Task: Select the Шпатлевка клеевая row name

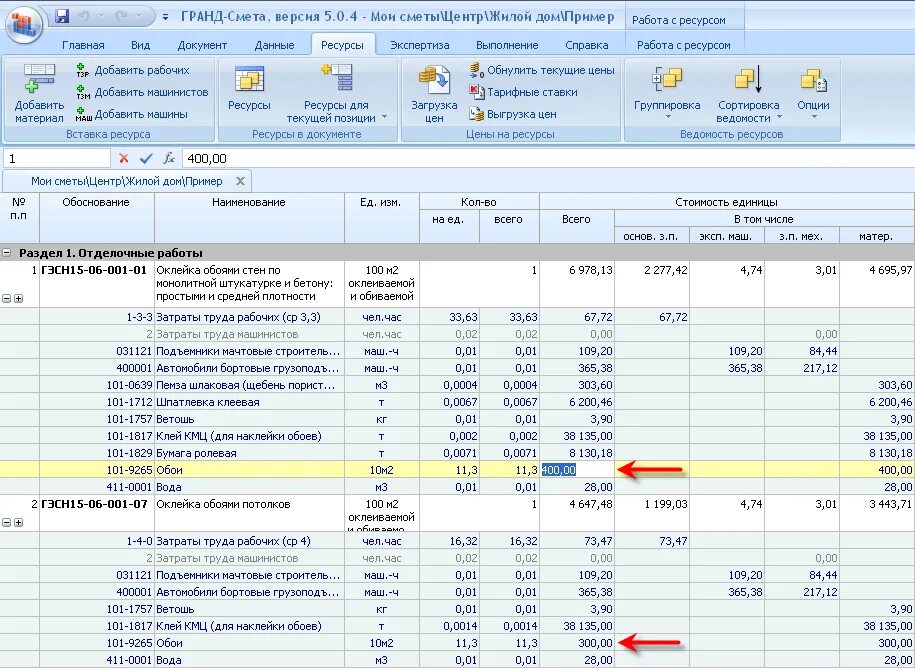Action: click(x=208, y=402)
